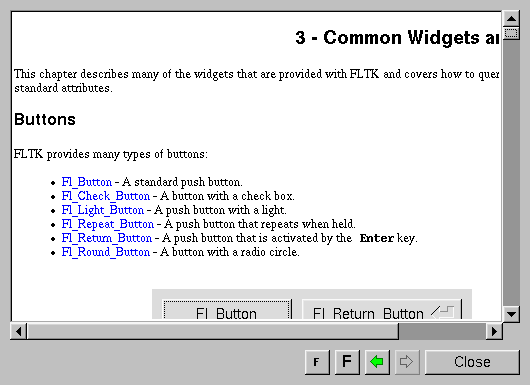Follow the Fl_Light_Button link
The image size is (530, 385).
[x=103, y=210]
